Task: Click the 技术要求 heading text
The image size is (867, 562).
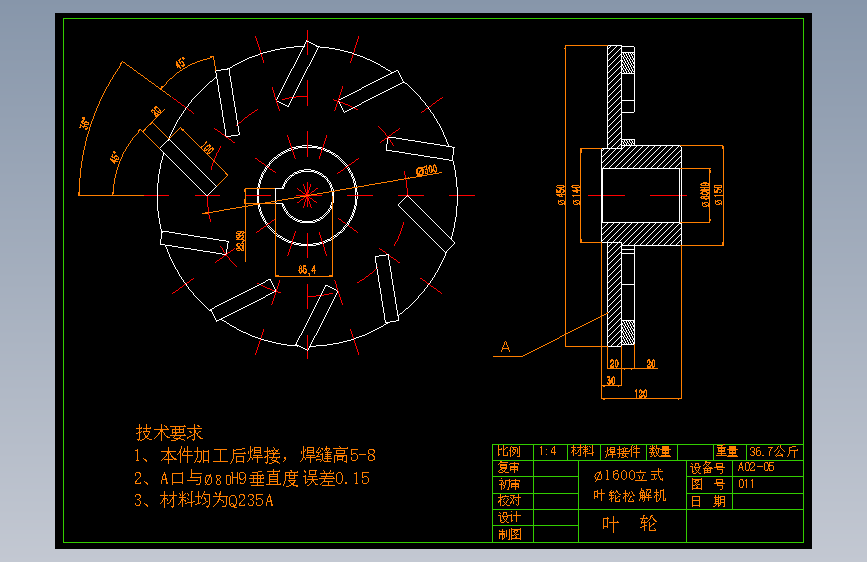Action: coord(169,433)
